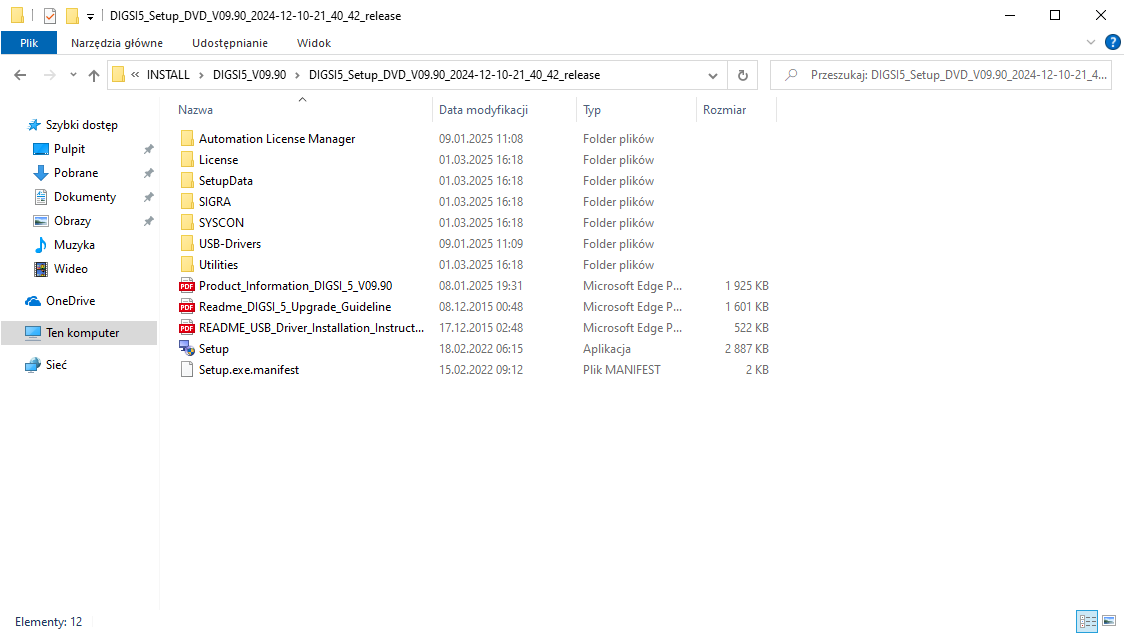Select the USB-Drivers folder icon
The width and height of the screenshot is (1125, 634).
coord(187,243)
